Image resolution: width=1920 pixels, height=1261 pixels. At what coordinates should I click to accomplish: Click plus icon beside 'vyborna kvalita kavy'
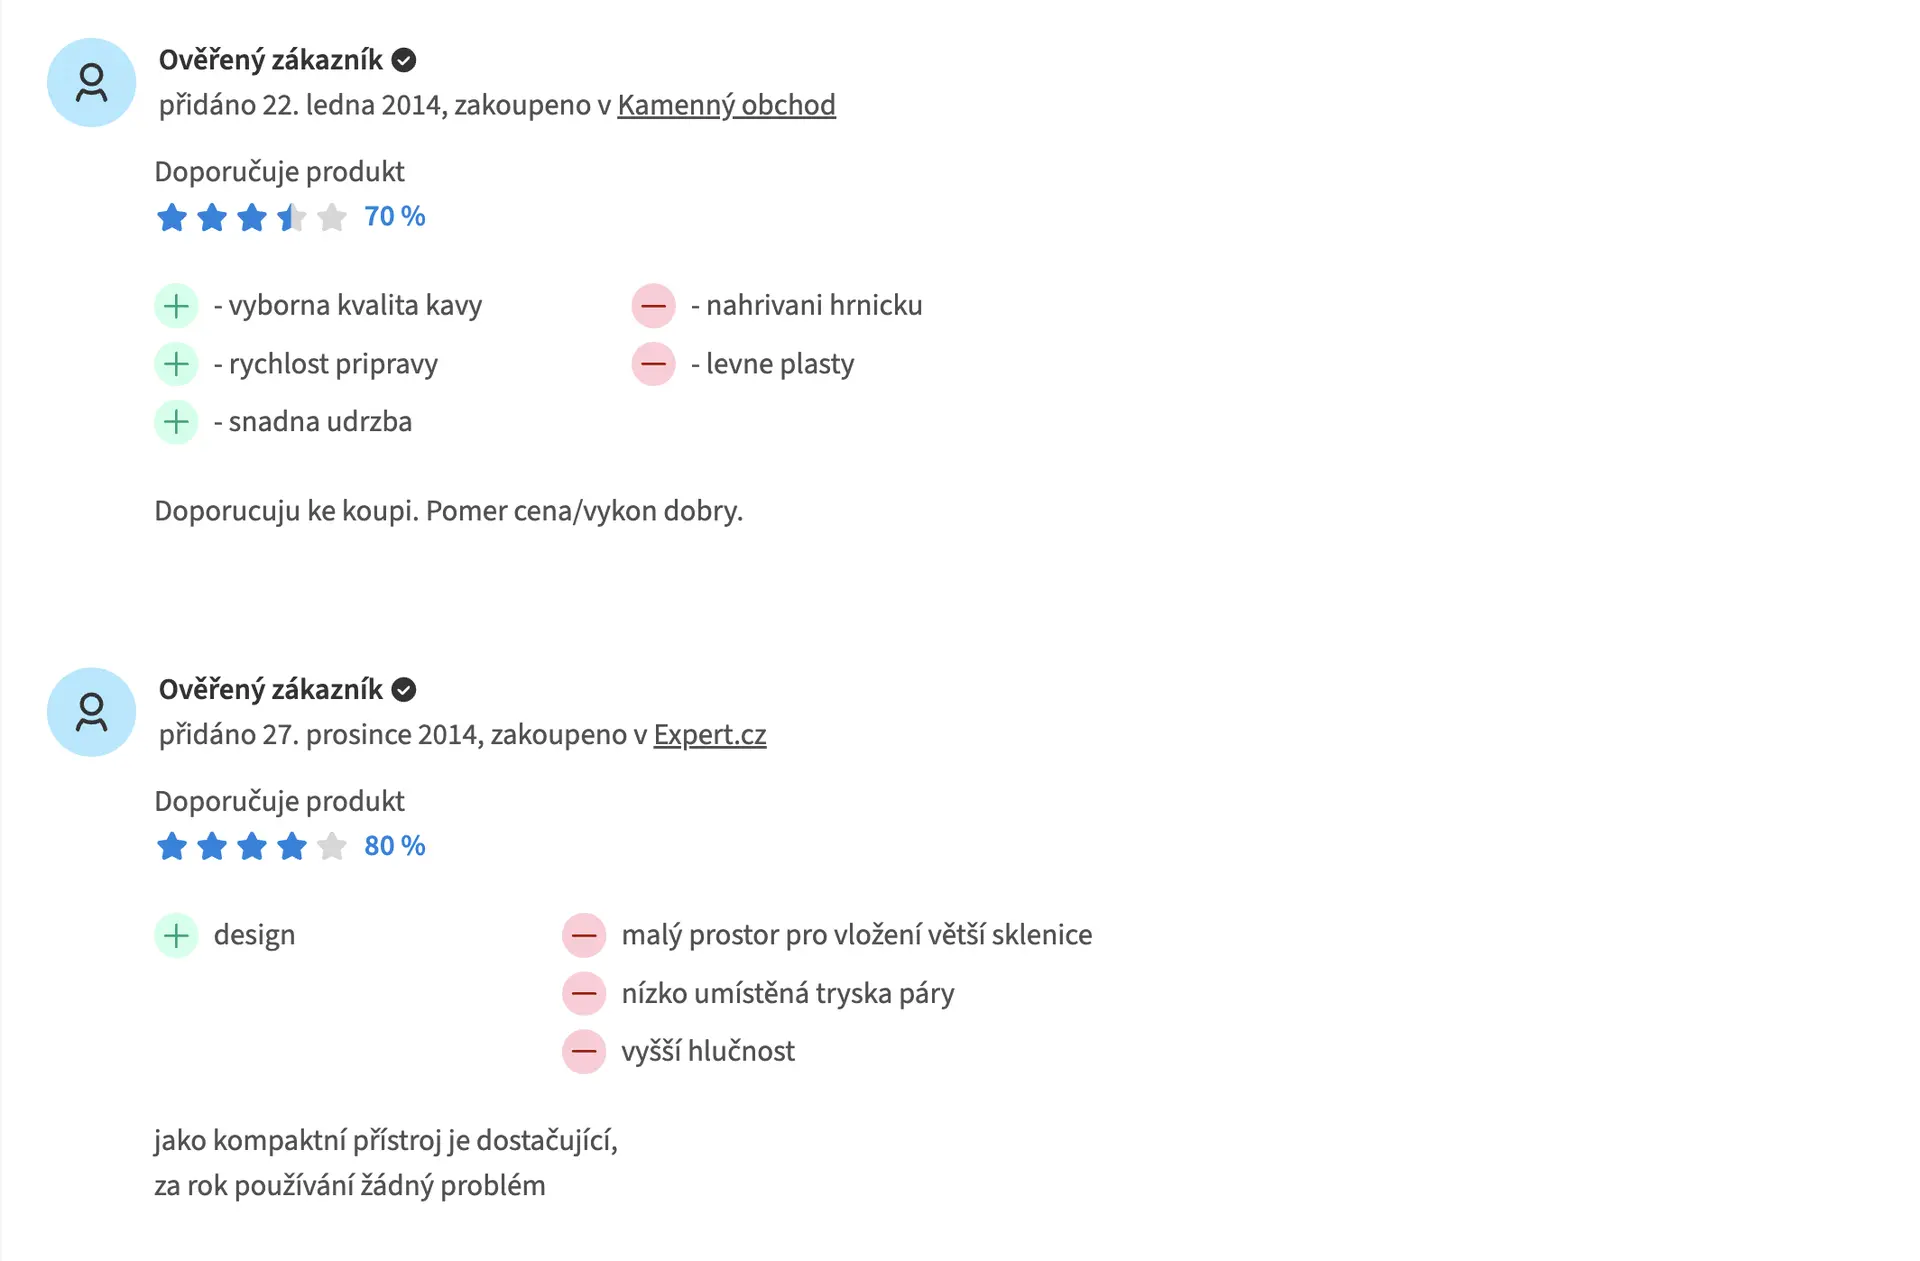coord(177,306)
